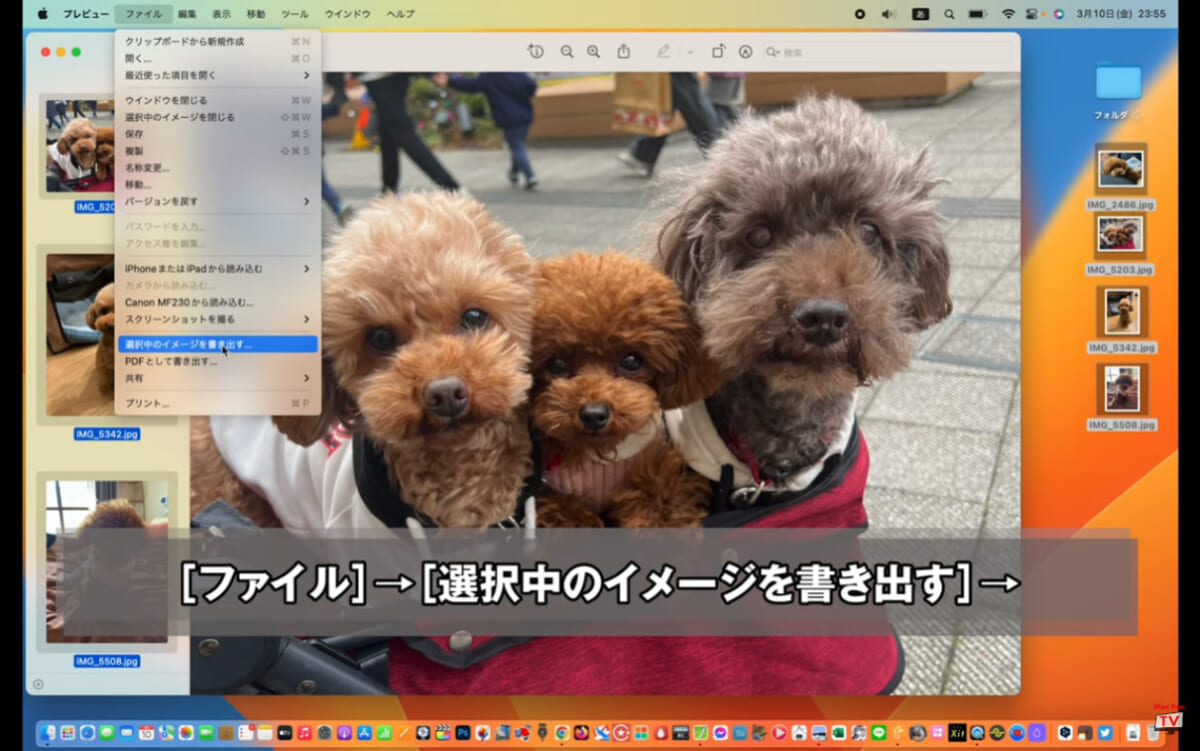
Task: Expand 最近使った項目を開く submenu
Action: 217,75
